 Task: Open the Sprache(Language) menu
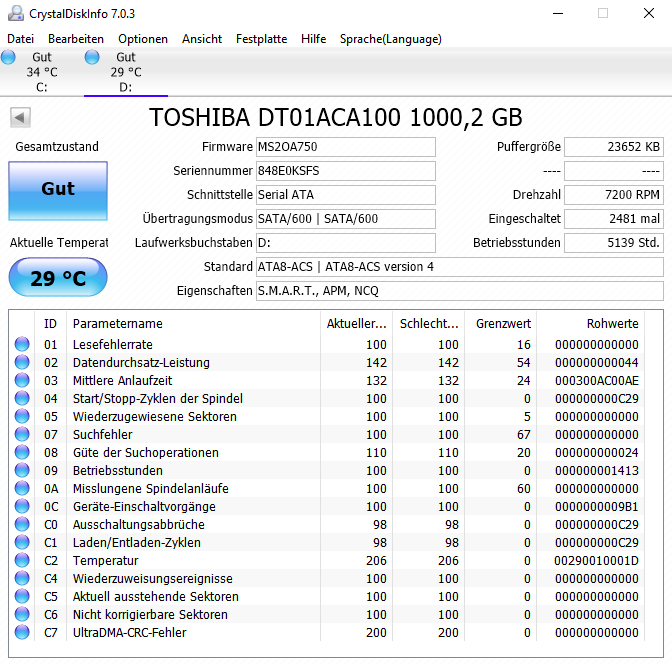[x=390, y=39]
